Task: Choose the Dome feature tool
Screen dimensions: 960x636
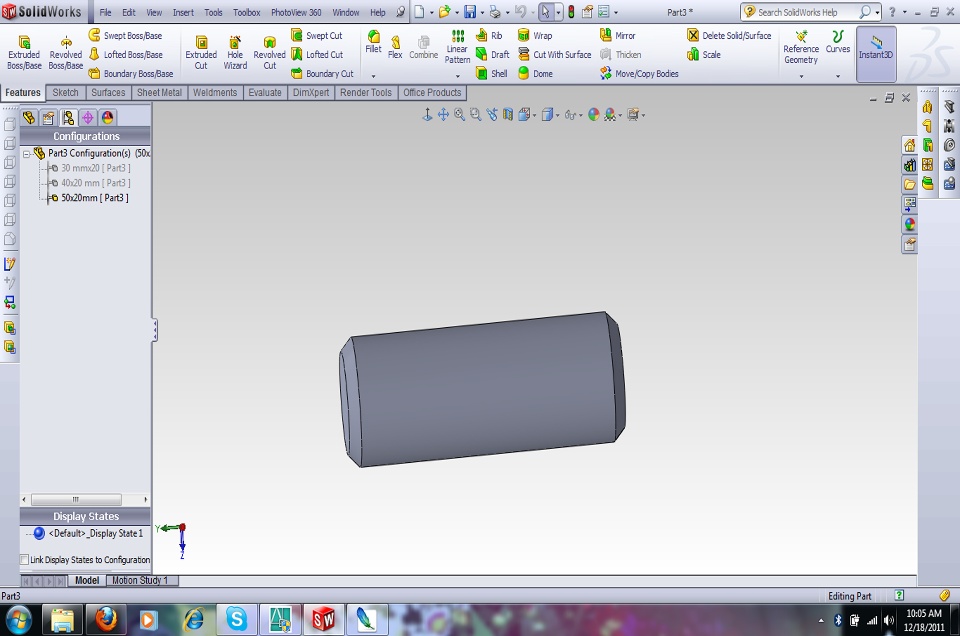Action: point(534,74)
